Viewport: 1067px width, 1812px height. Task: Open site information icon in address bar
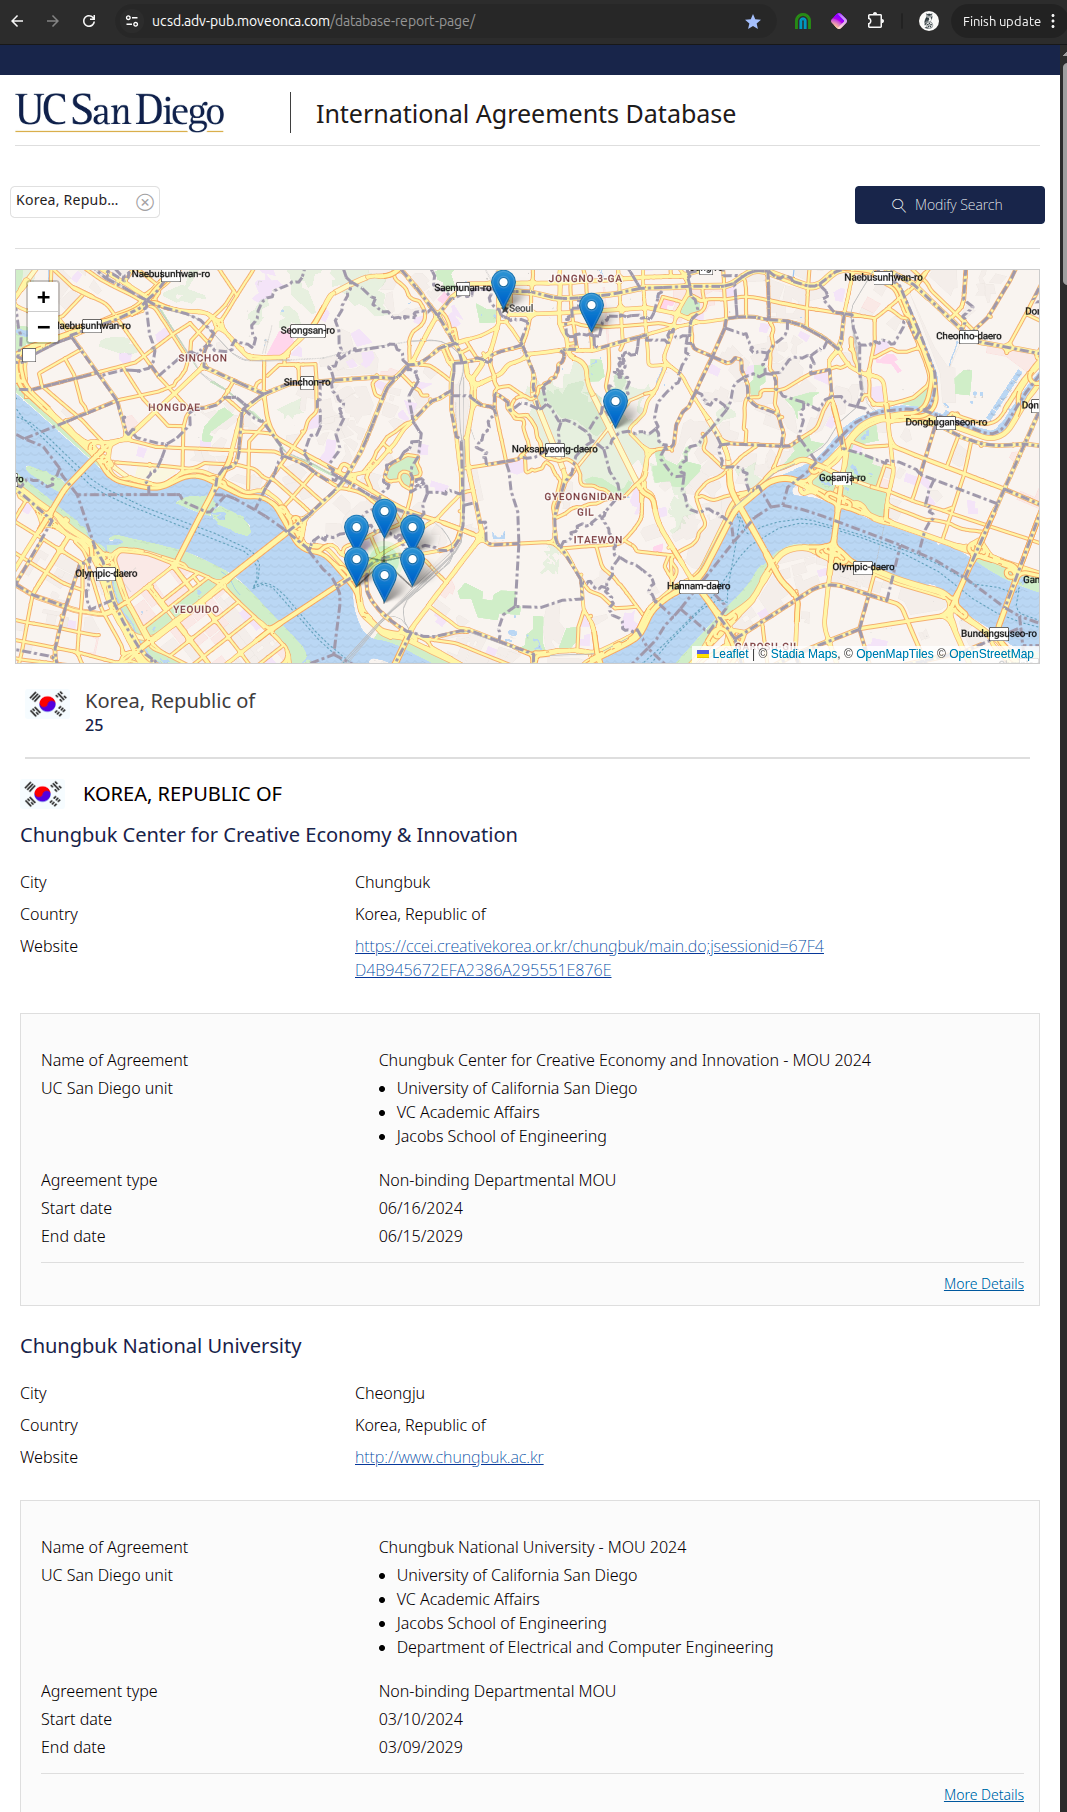131,21
